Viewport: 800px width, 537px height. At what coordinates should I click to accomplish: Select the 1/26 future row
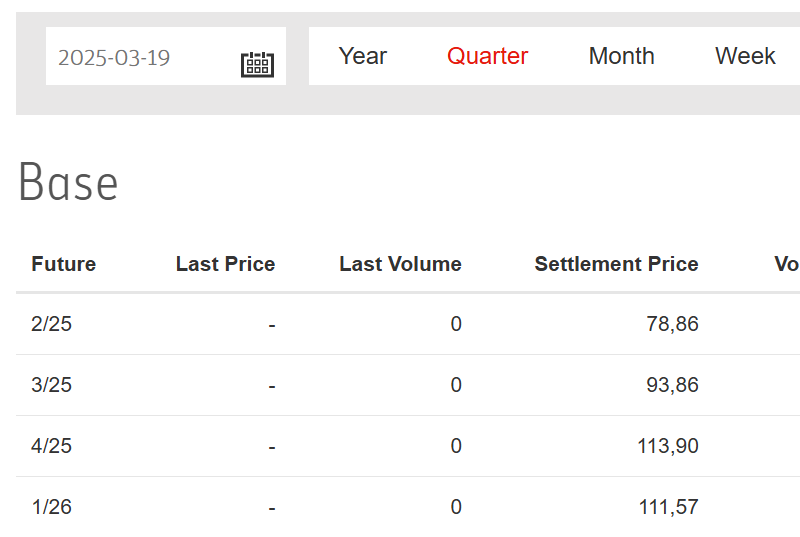[408, 507]
